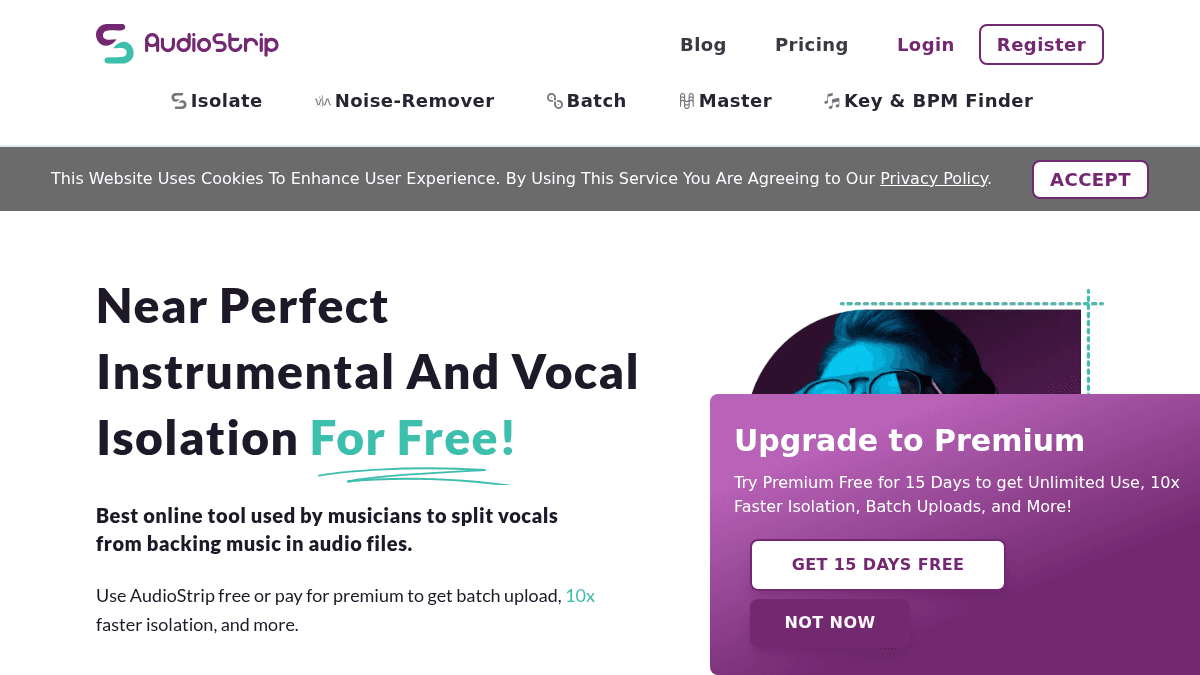Open the Privacy Policy link
This screenshot has width=1200, height=675.
[934, 179]
